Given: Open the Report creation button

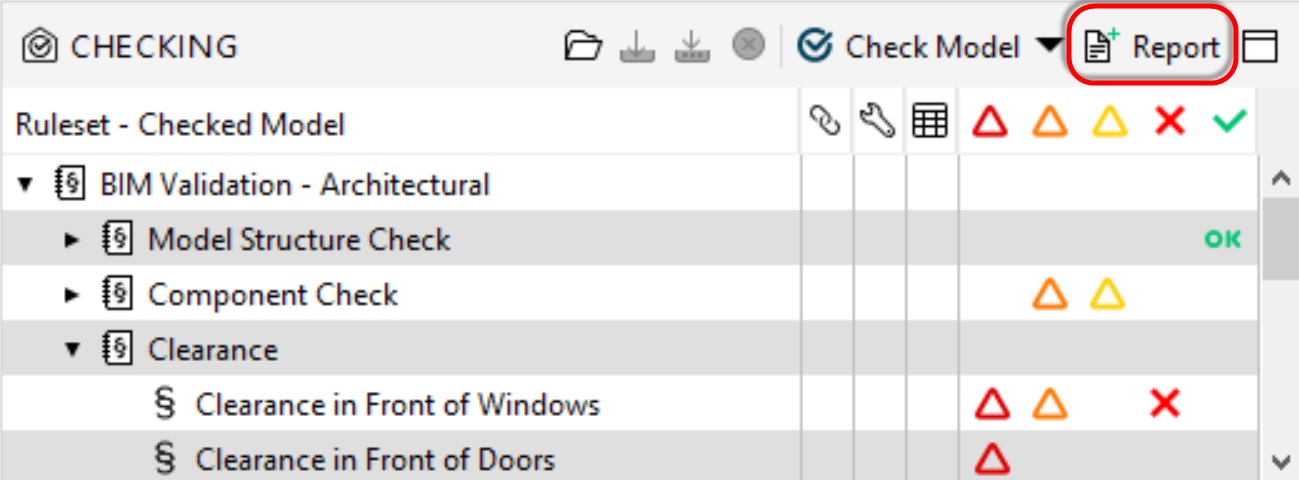Looking at the screenshot, I should [x=1153, y=46].
